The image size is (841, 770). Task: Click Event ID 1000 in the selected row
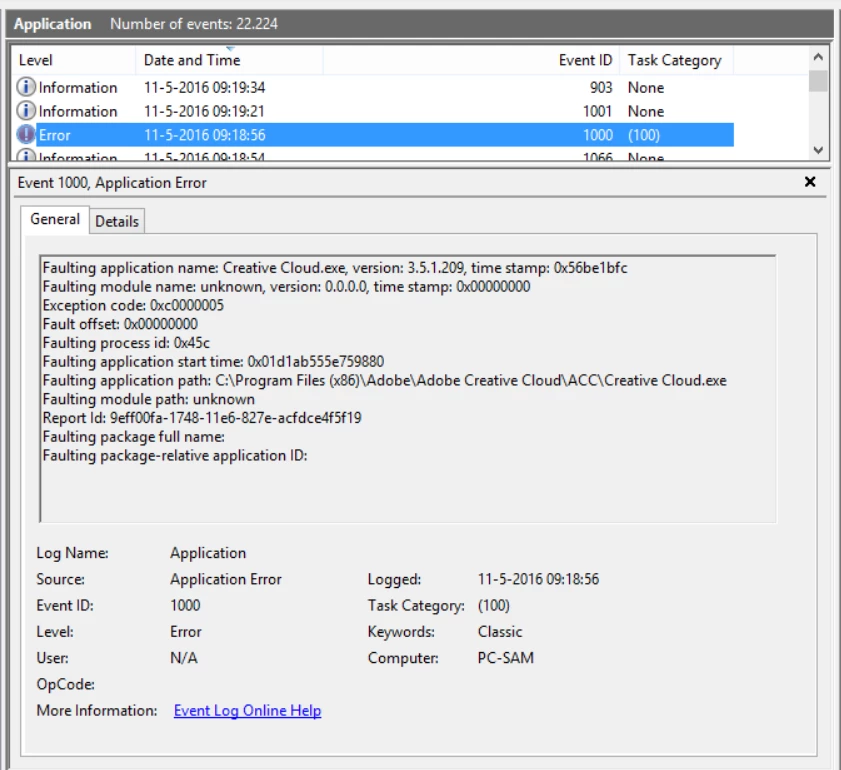coord(597,135)
